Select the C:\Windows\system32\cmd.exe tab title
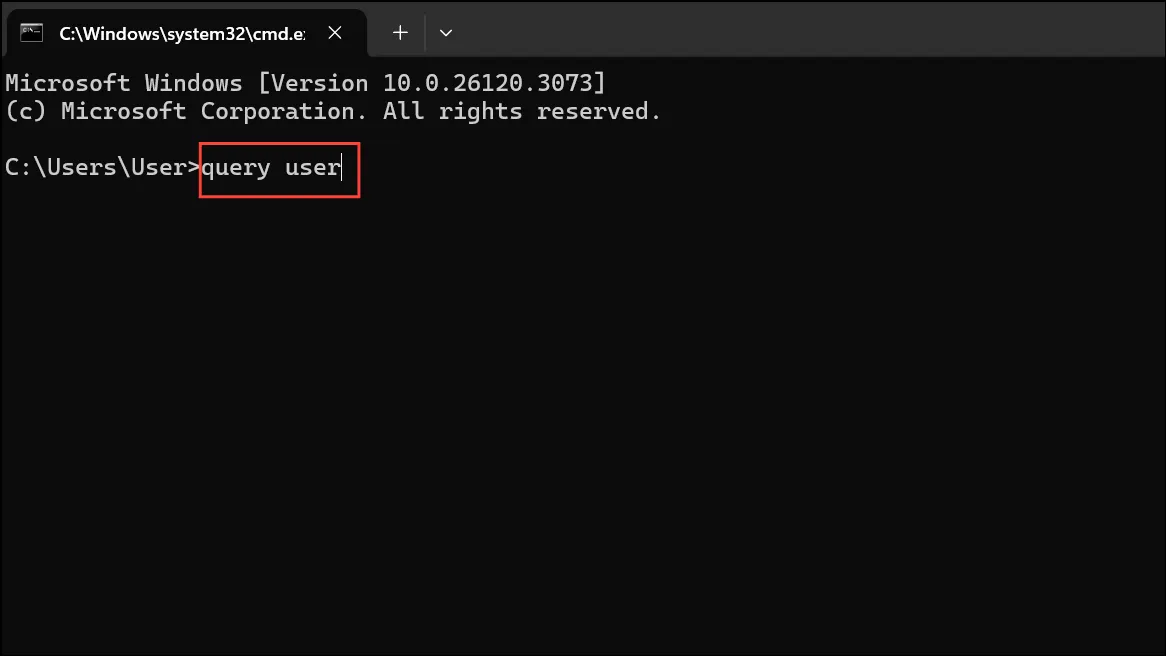 click(x=182, y=33)
